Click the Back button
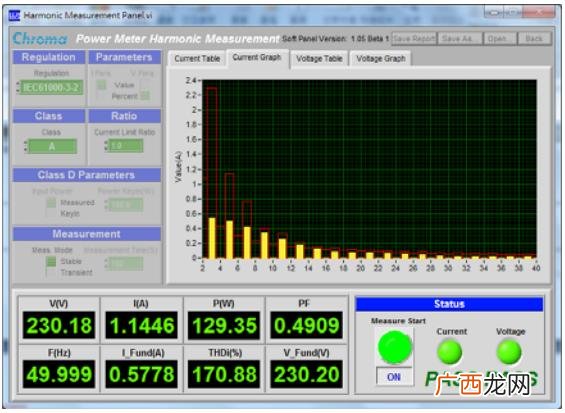The width and height of the screenshot is (565, 413). pyautogui.click(x=534, y=38)
